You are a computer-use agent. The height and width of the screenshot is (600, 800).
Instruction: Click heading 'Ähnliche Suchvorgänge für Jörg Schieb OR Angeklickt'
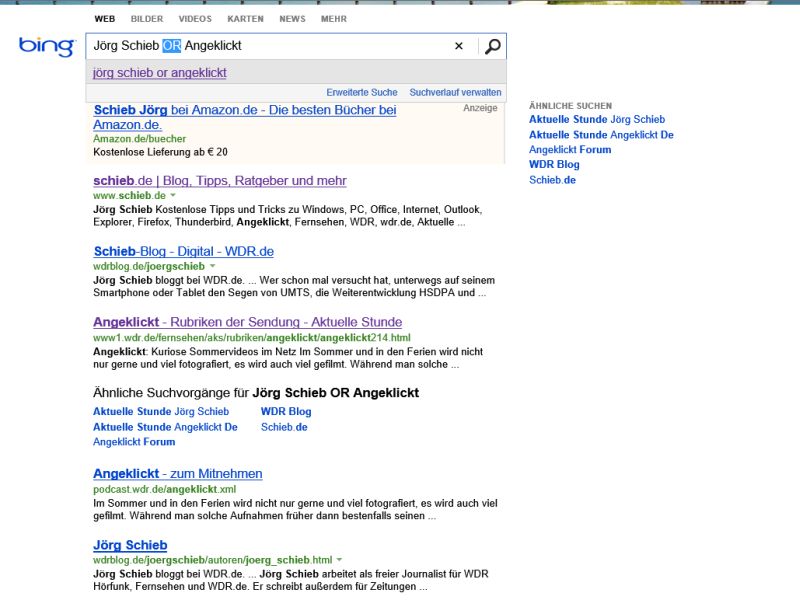(256, 393)
